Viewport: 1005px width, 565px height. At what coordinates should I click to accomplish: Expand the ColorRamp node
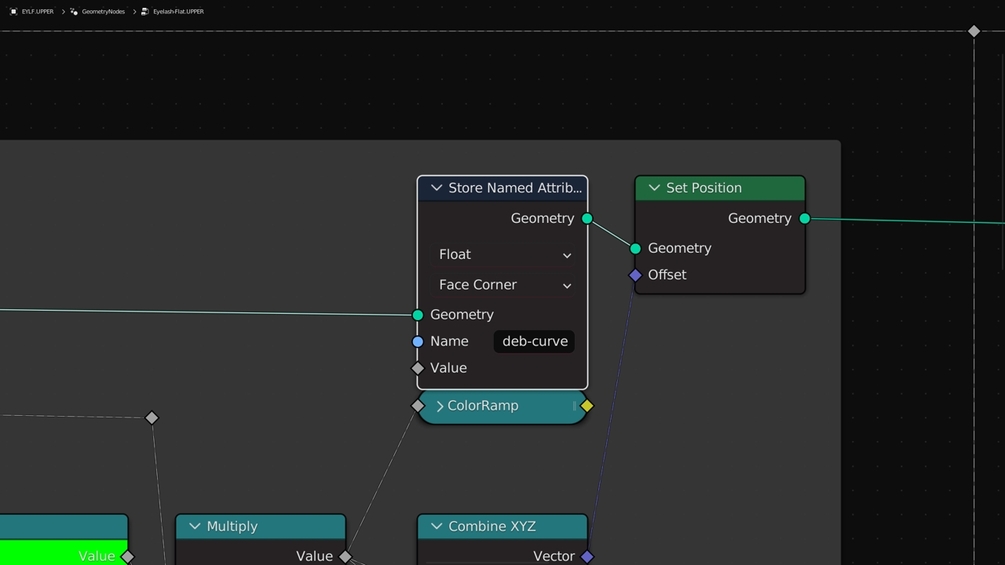pos(440,406)
